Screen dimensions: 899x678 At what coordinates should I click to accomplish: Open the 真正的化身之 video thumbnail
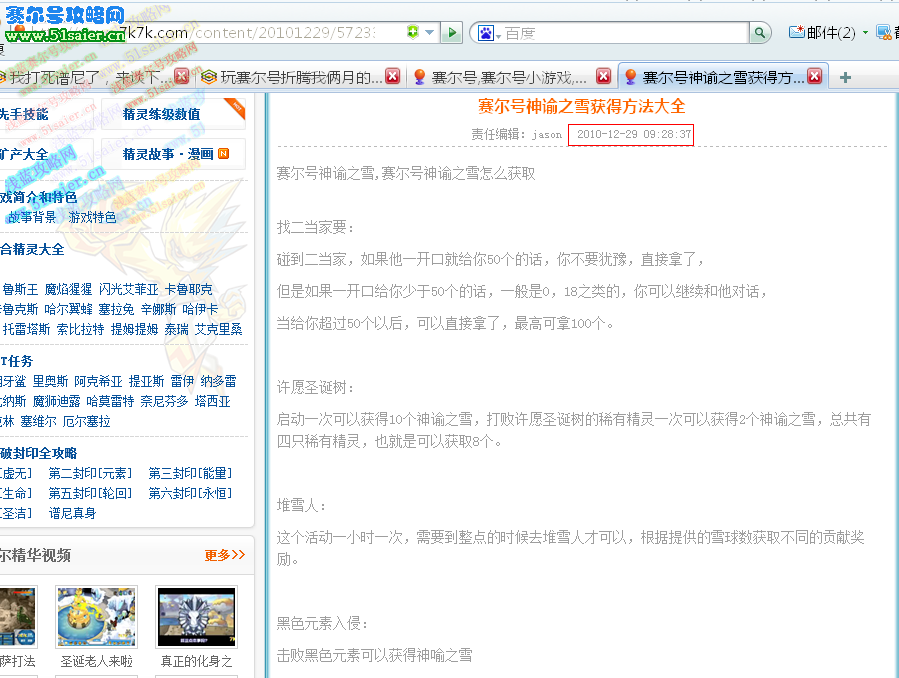(196, 617)
